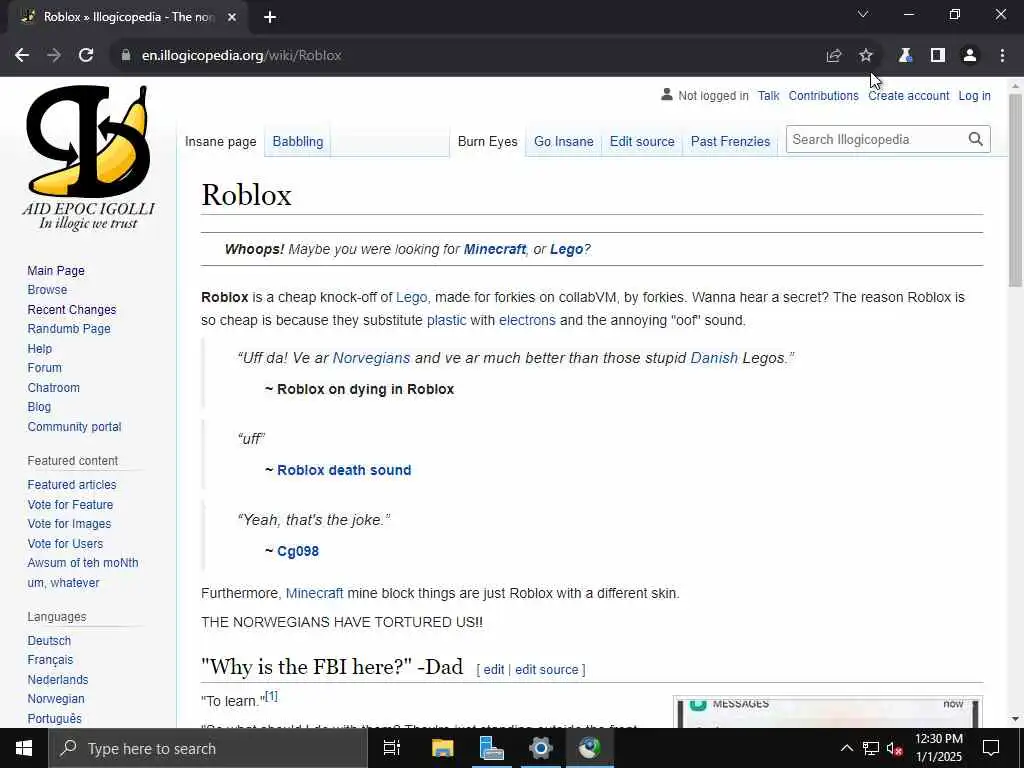Open the plastic article link
Screen dimensions: 1024x768
447,321
